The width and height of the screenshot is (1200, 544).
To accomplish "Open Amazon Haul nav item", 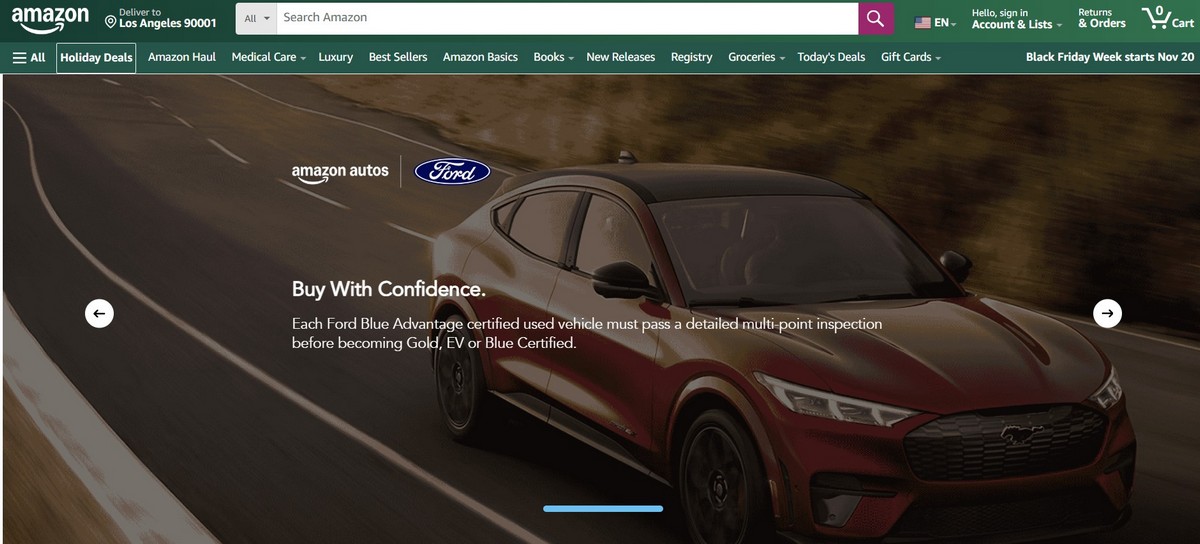I will tap(182, 57).
